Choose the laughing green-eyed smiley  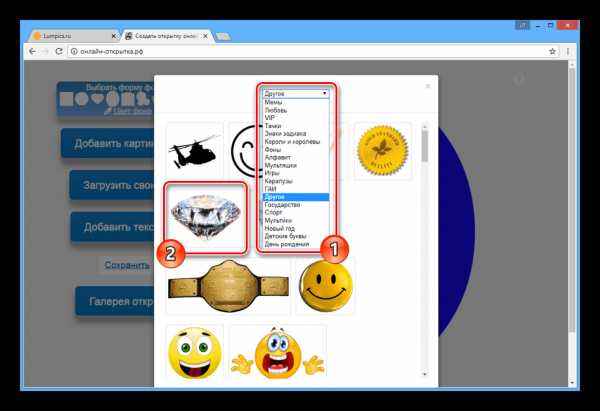pos(194,352)
